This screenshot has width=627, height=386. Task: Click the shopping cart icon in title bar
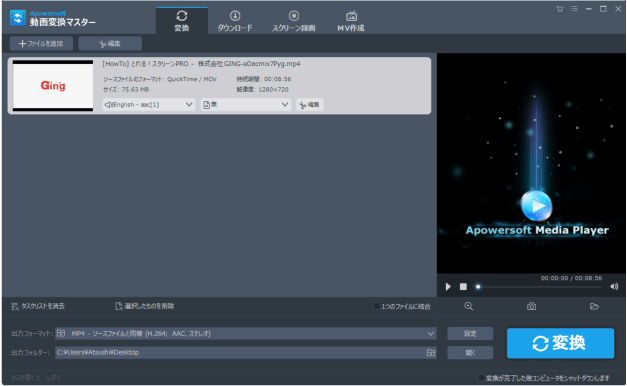(x=559, y=9)
